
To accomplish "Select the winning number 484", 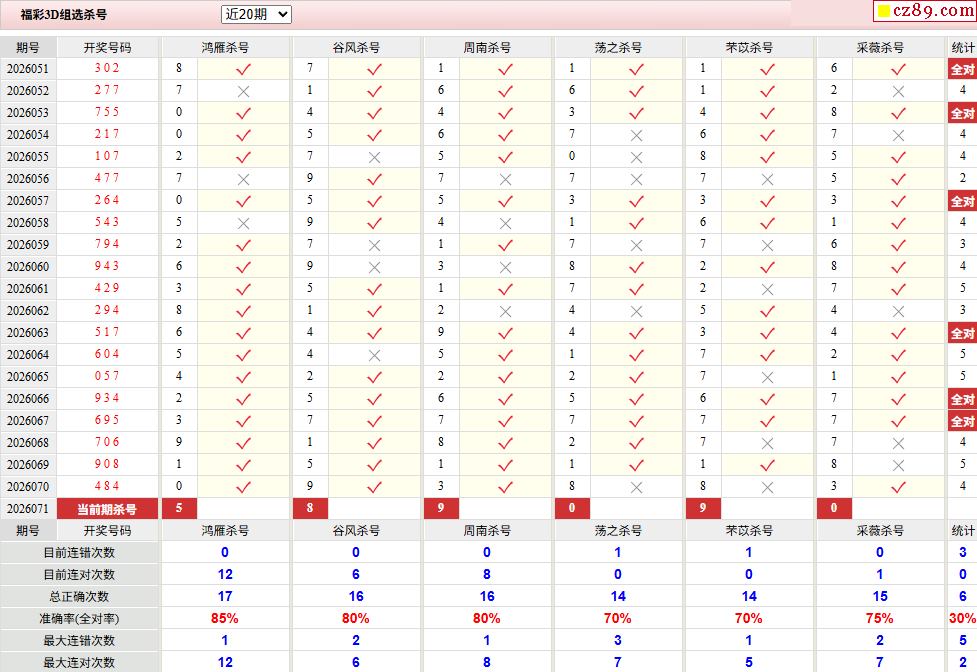I will [107, 486].
